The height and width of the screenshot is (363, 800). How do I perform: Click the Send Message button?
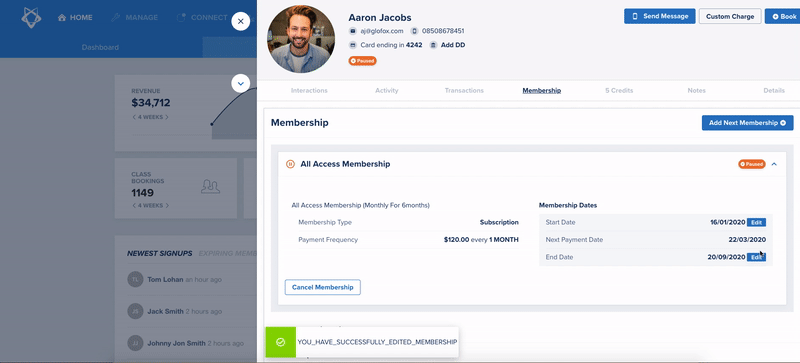click(x=660, y=16)
